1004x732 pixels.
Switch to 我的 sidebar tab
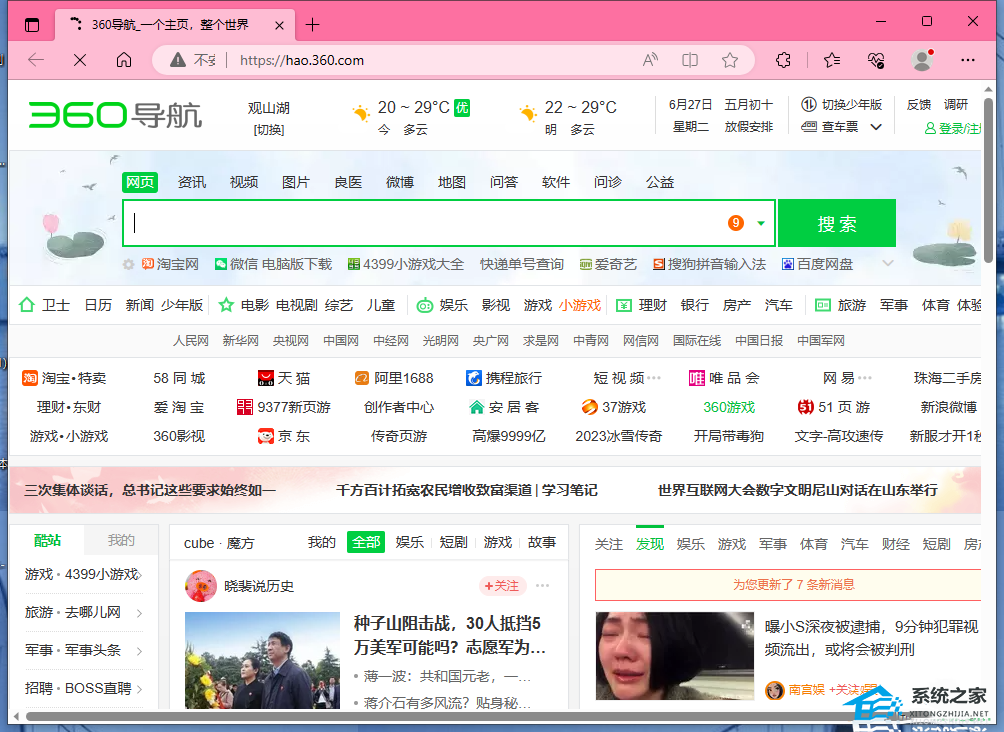point(121,541)
